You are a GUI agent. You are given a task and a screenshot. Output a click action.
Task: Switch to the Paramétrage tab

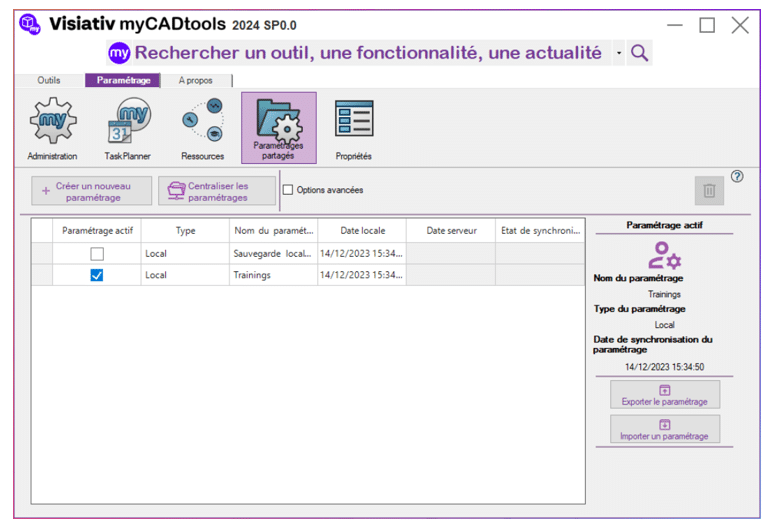(x=123, y=80)
